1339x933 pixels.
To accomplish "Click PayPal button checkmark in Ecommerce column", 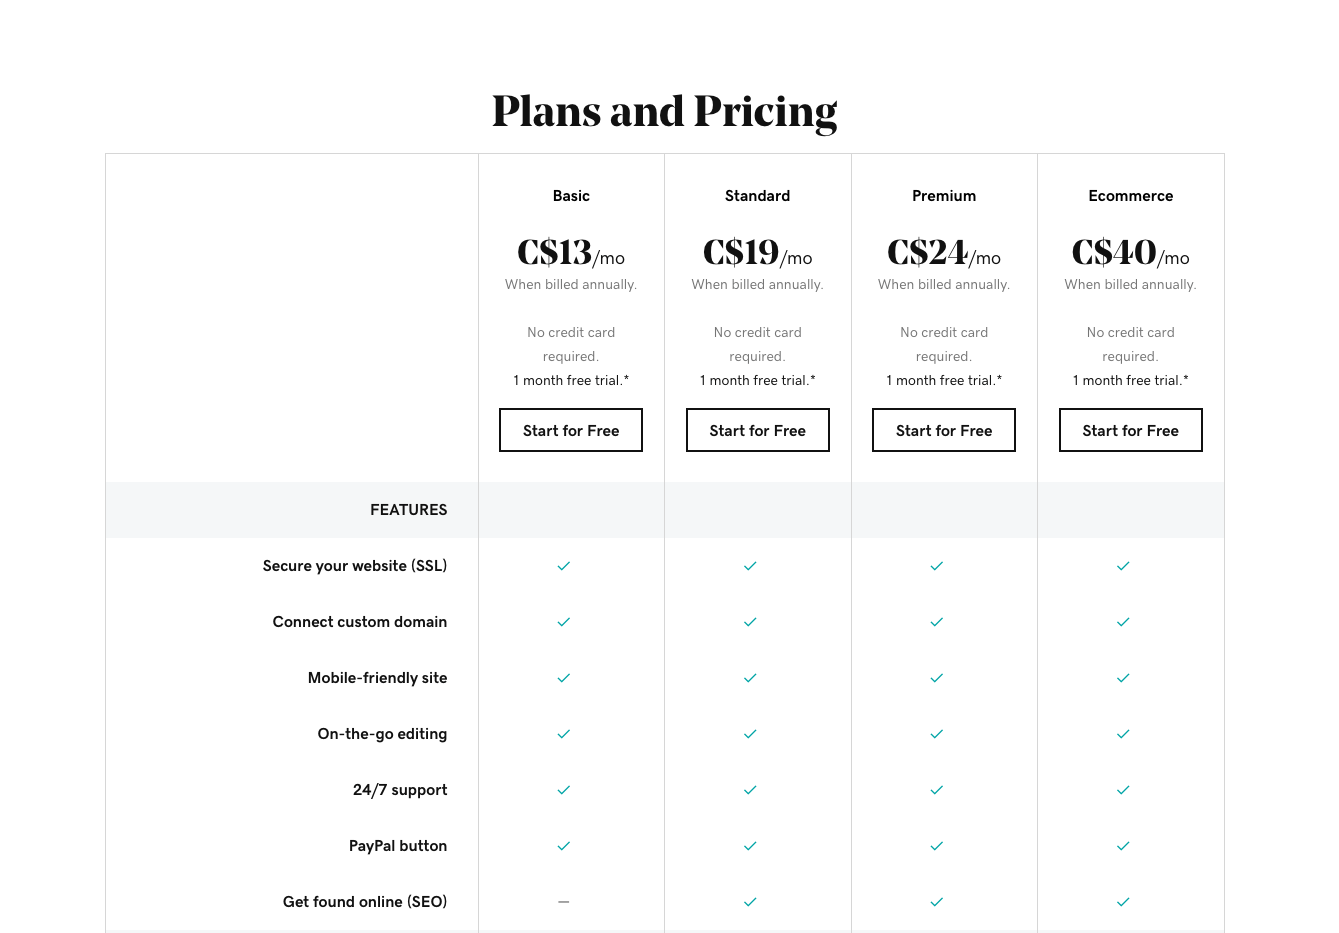I will pos(1123,846).
